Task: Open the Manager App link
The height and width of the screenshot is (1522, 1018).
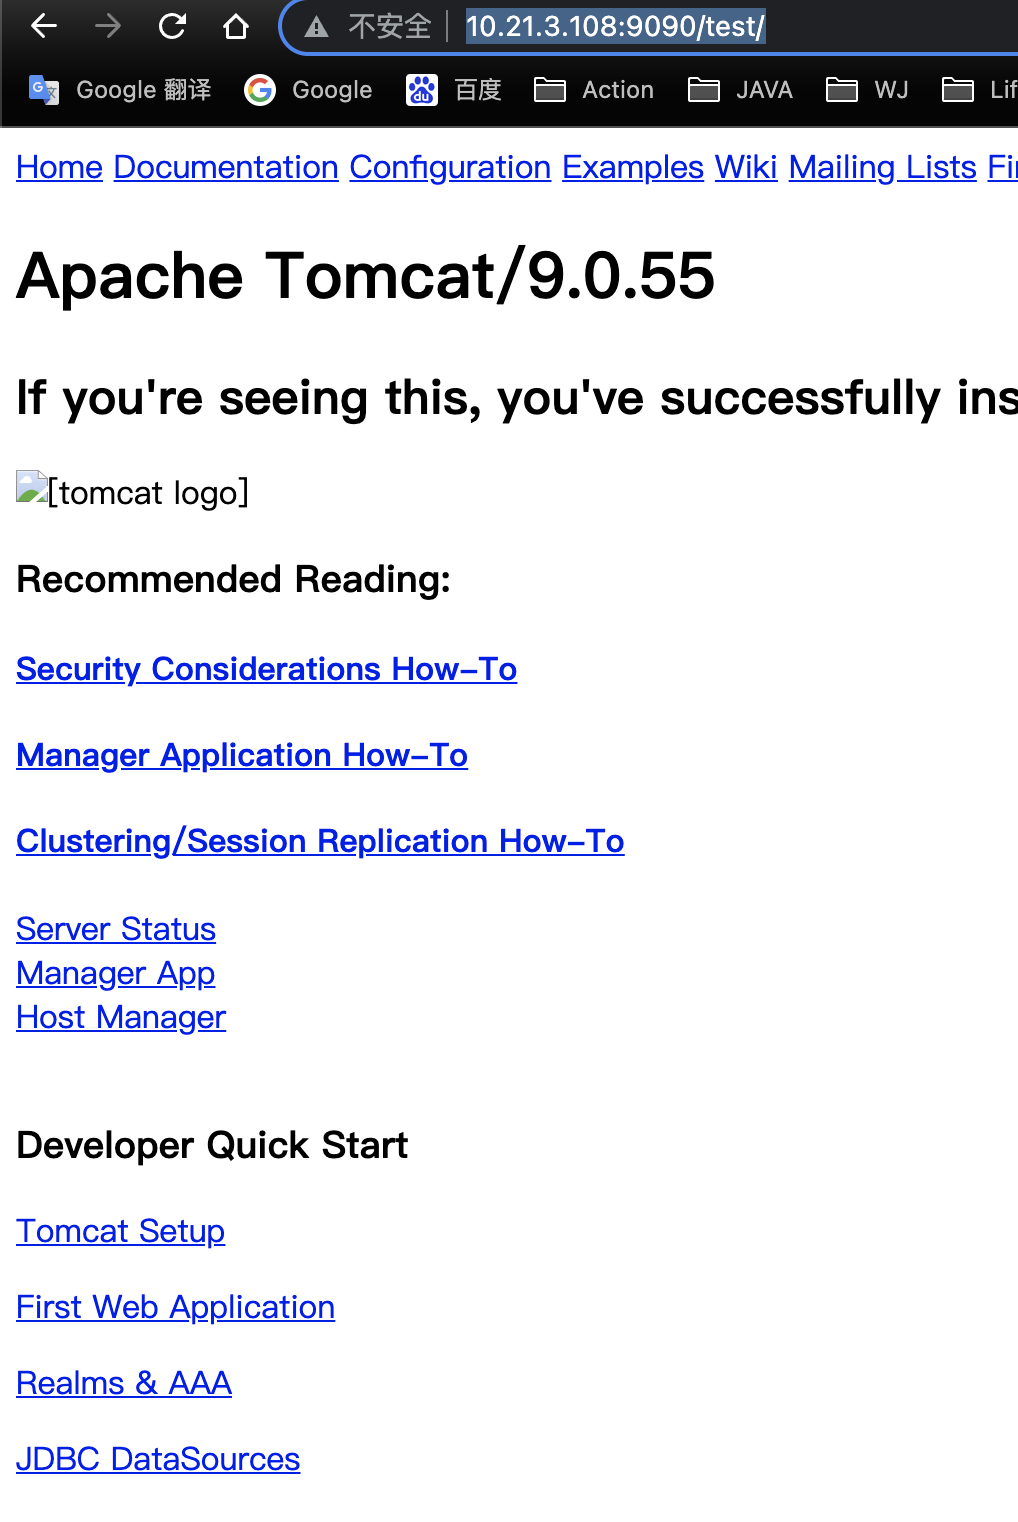Action: click(116, 973)
